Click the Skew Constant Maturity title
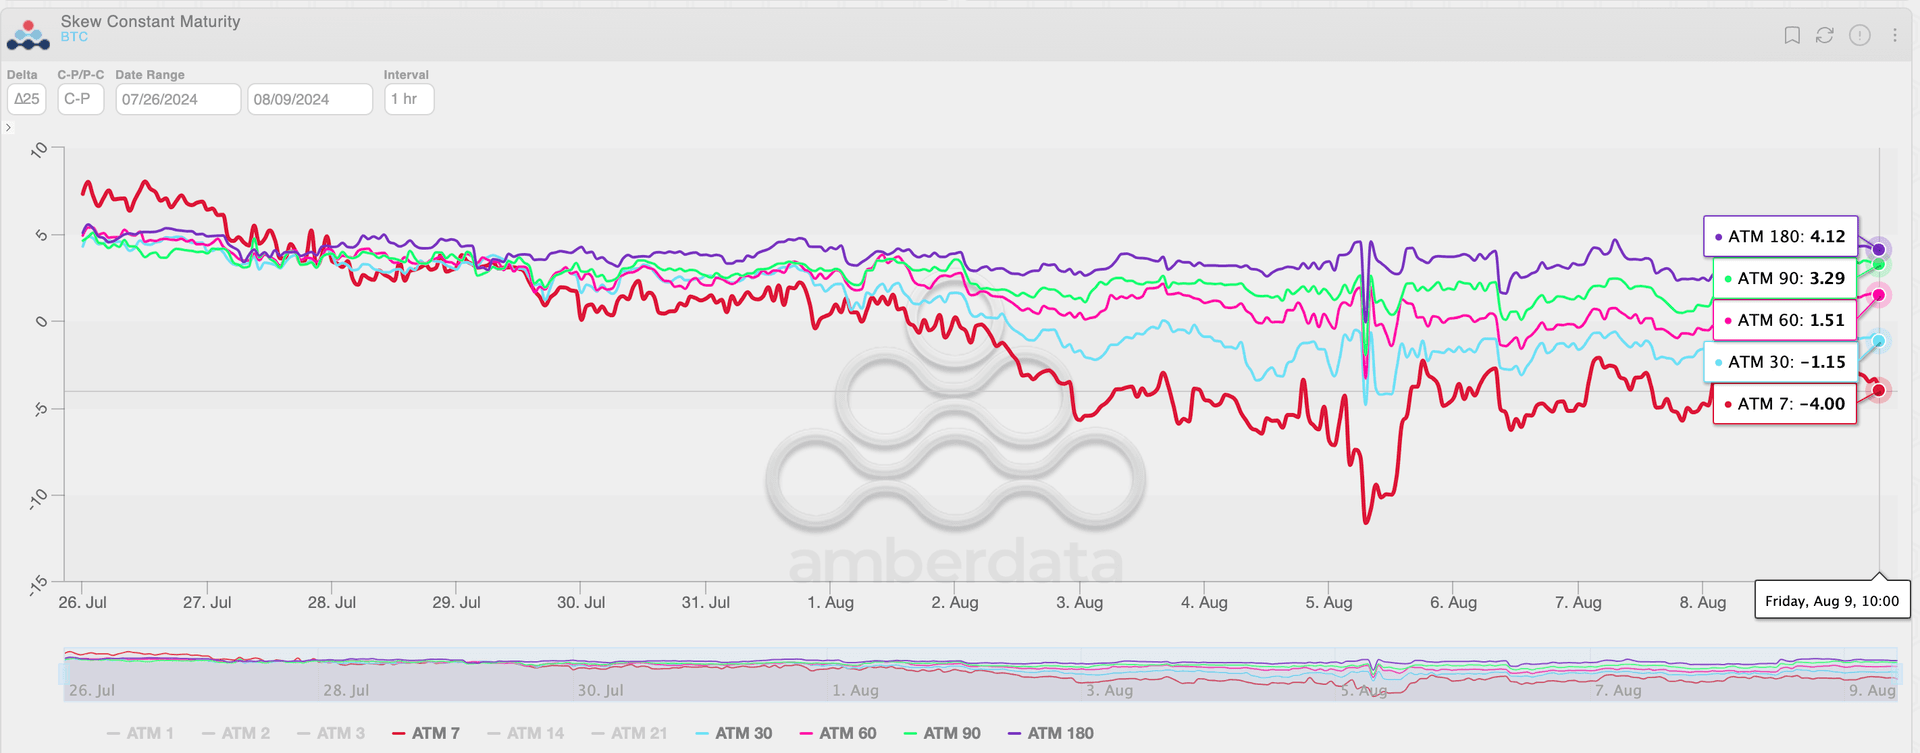1920x753 pixels. pos(150,21)
